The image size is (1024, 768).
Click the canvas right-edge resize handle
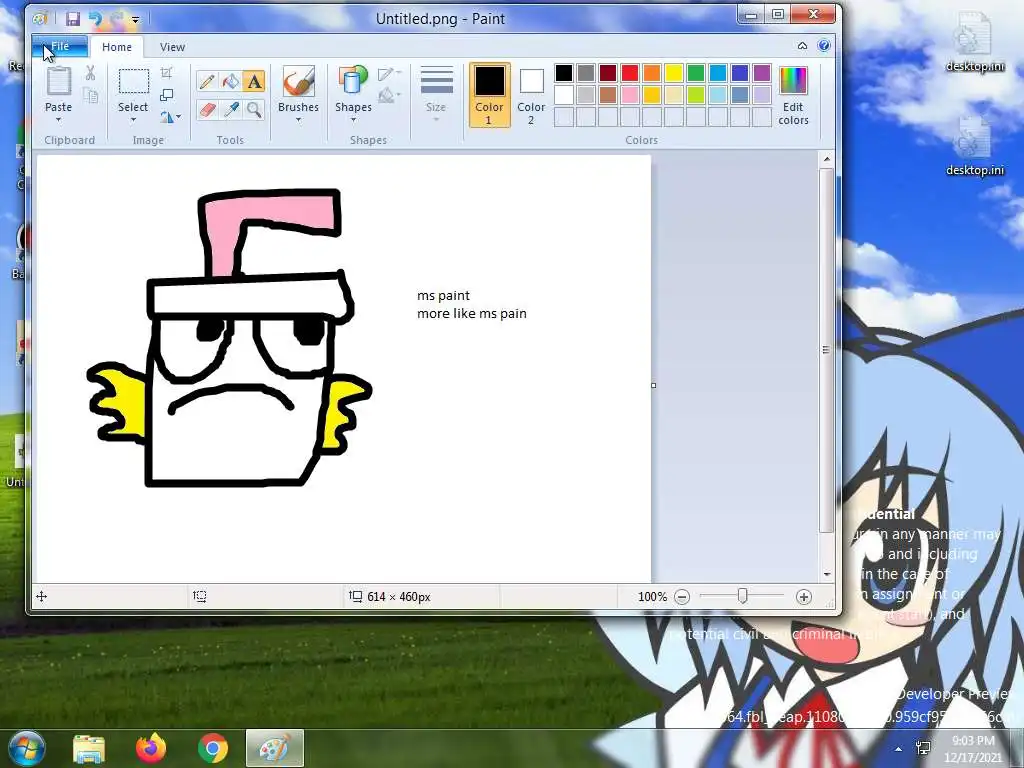click(654, 385)
